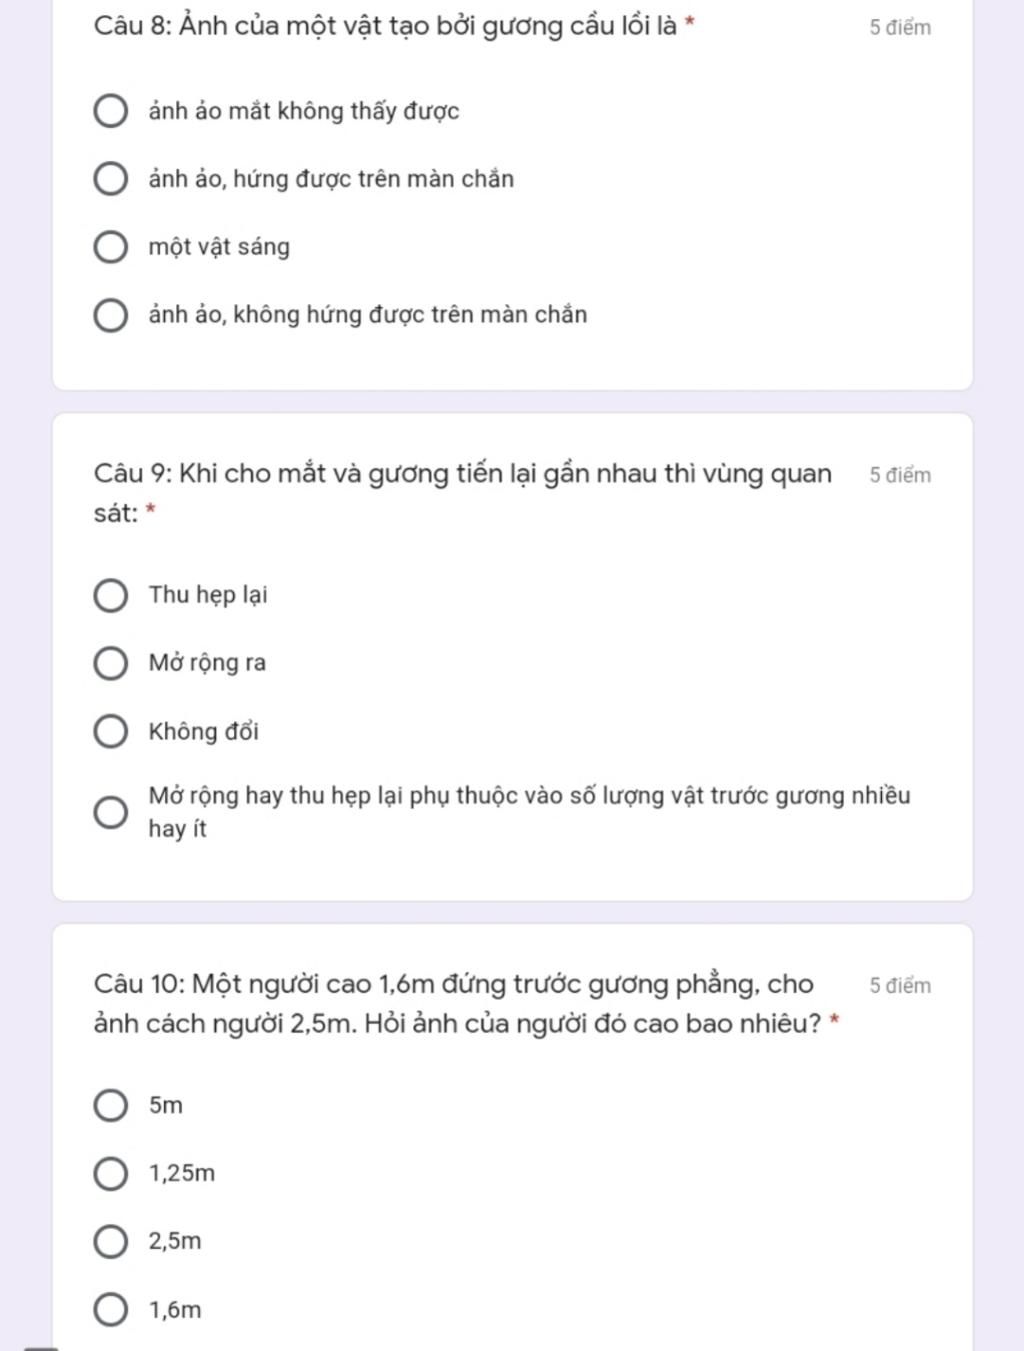This screenshot has width=1024, height=1351.
Task: Click the Câu 10 question title text
Action: click(x=453, y=985)
